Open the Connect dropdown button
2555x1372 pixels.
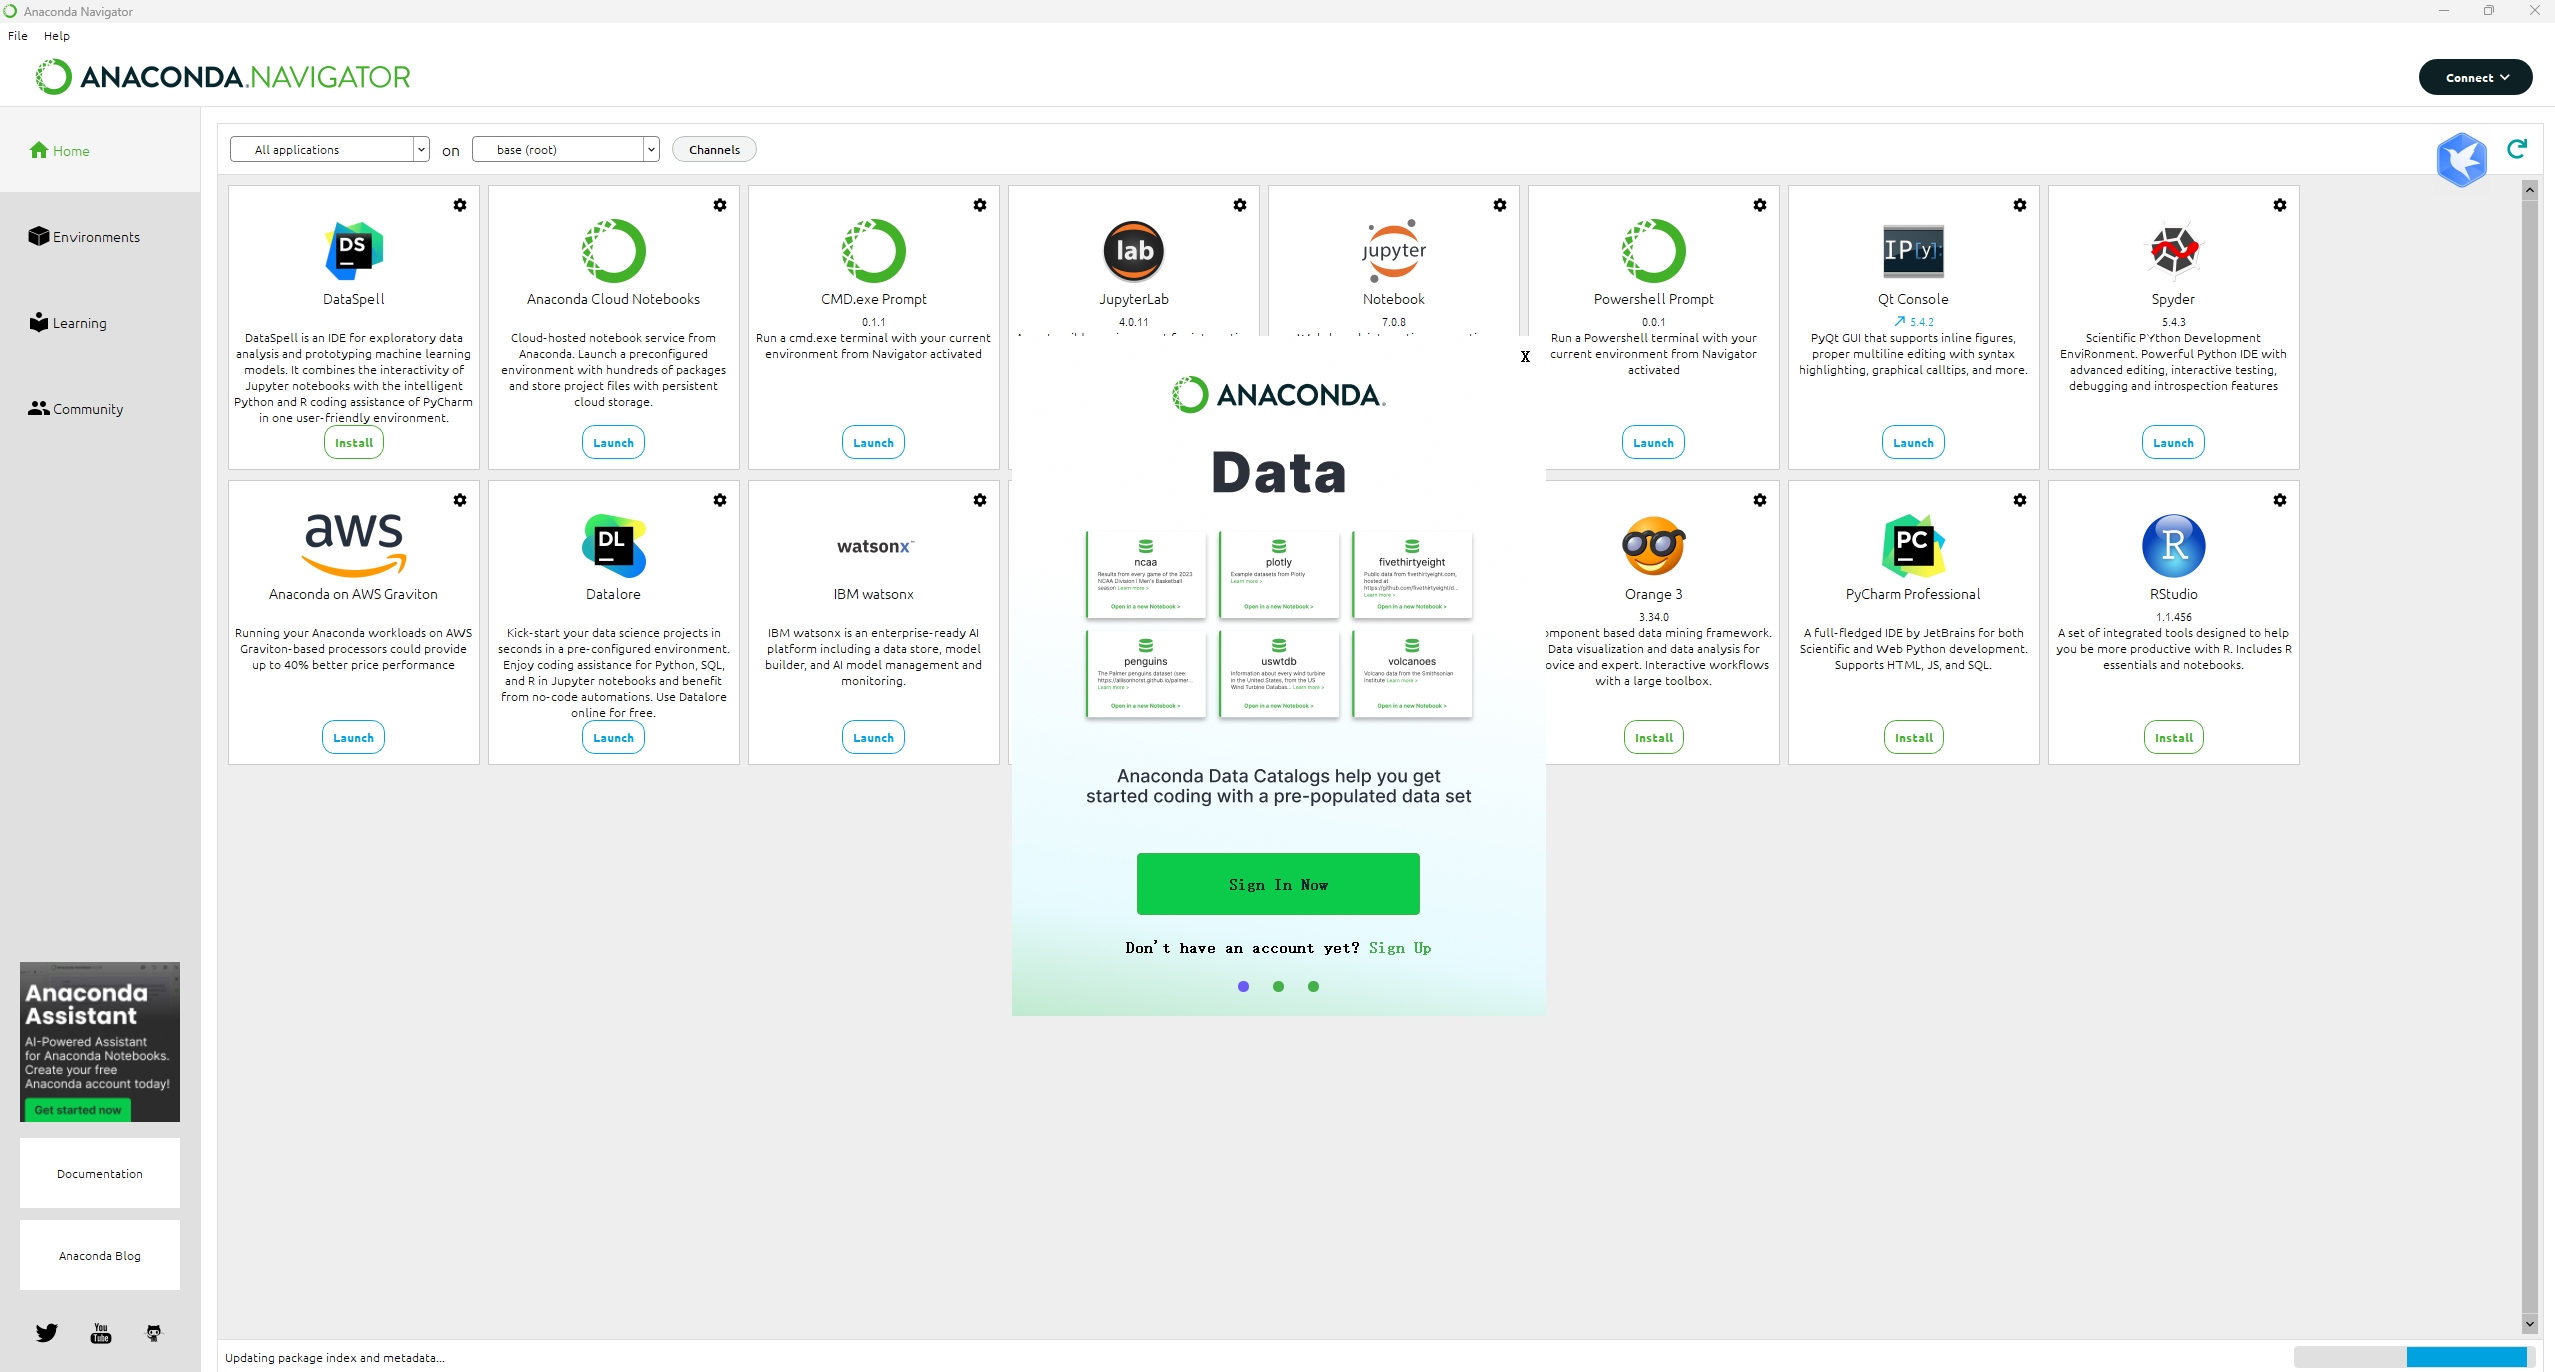(2475, 77)
